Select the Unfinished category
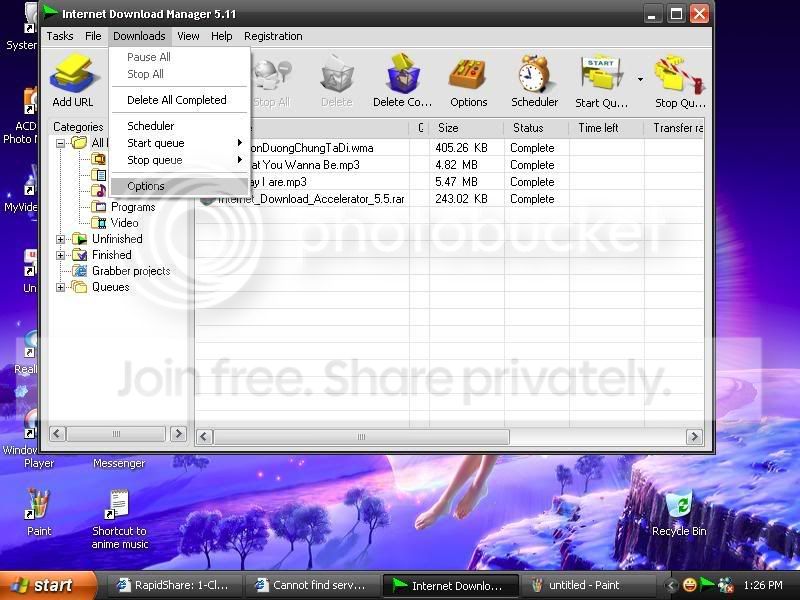 pos(117,239)
